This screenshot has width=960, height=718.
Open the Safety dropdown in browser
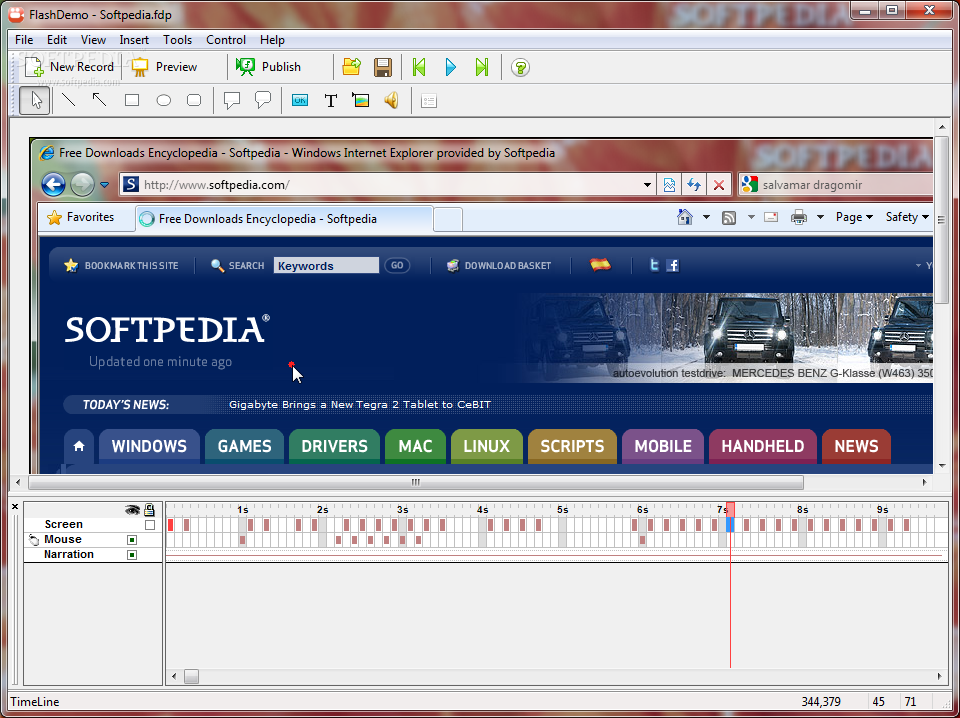click(x=907, y=217)
